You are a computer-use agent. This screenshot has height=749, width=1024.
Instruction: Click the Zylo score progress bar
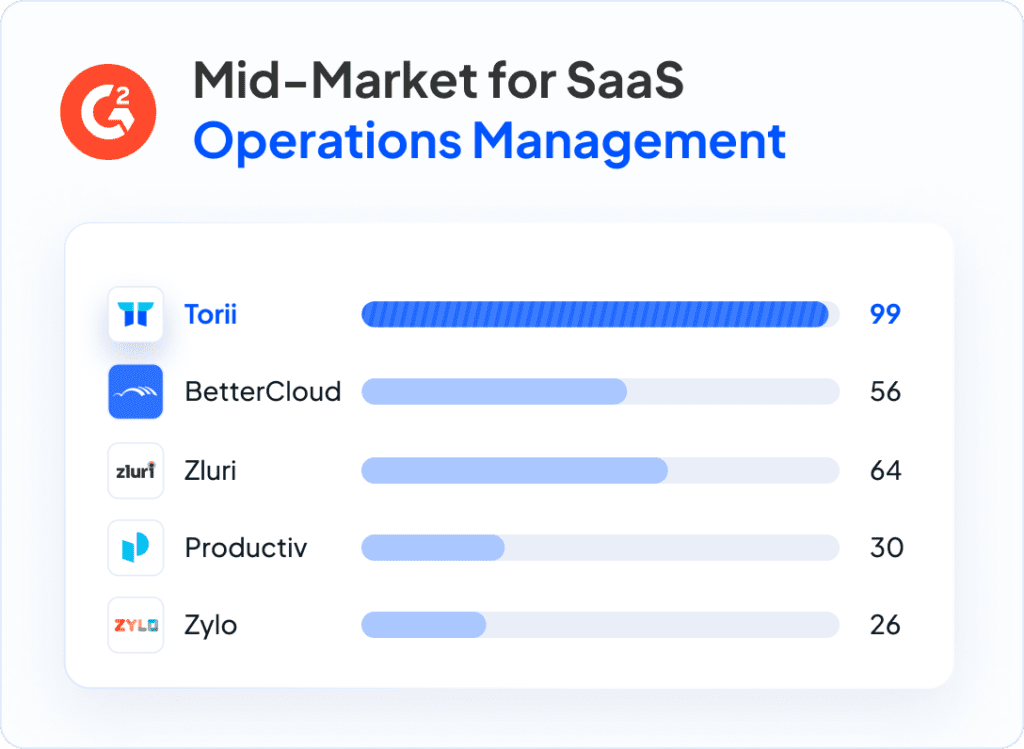[x=600, y=625]
